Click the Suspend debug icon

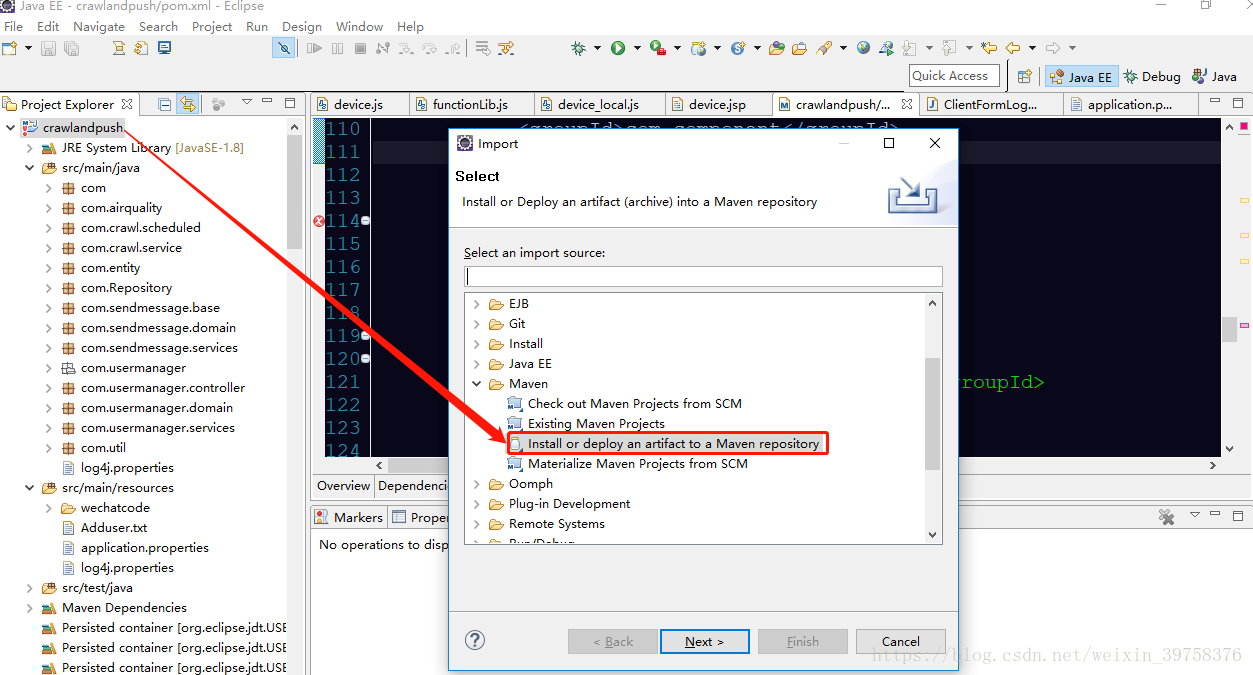[337, 48]
